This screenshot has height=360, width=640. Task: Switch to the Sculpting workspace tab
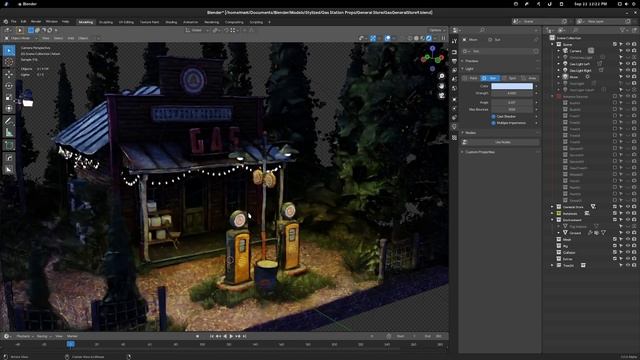tap(106, 22)
